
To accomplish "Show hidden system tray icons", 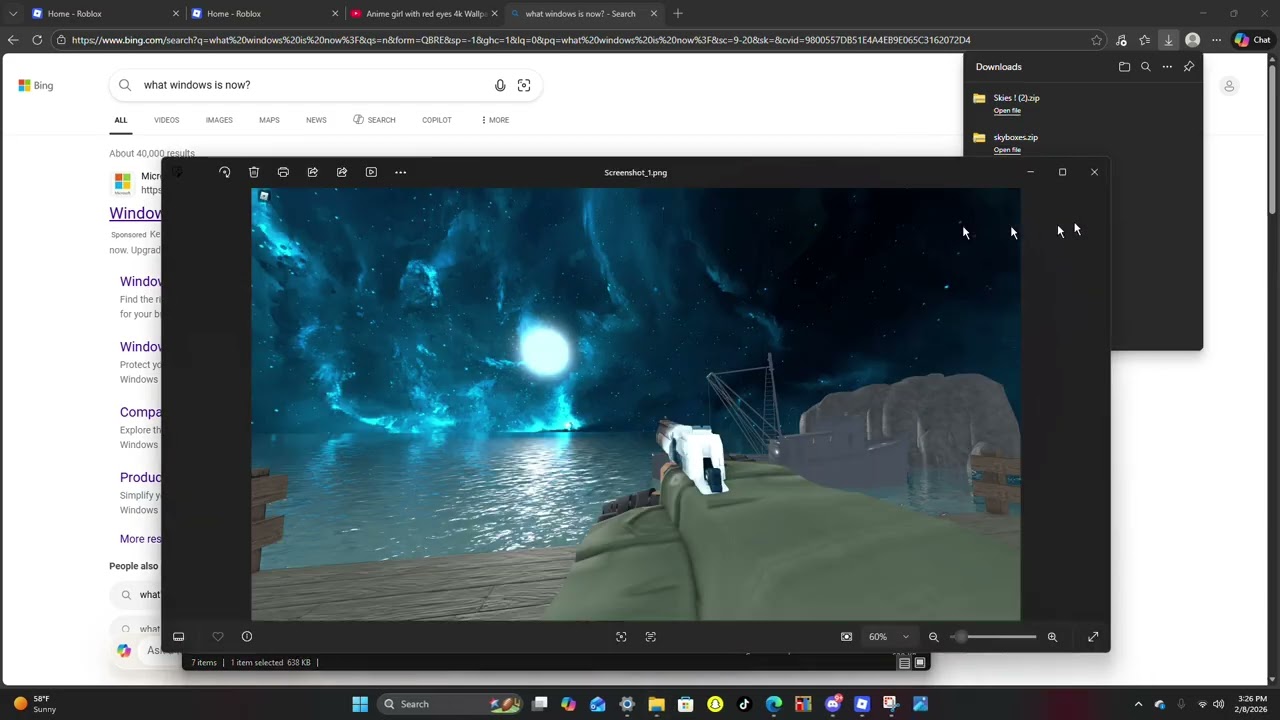I will 1138,704.
